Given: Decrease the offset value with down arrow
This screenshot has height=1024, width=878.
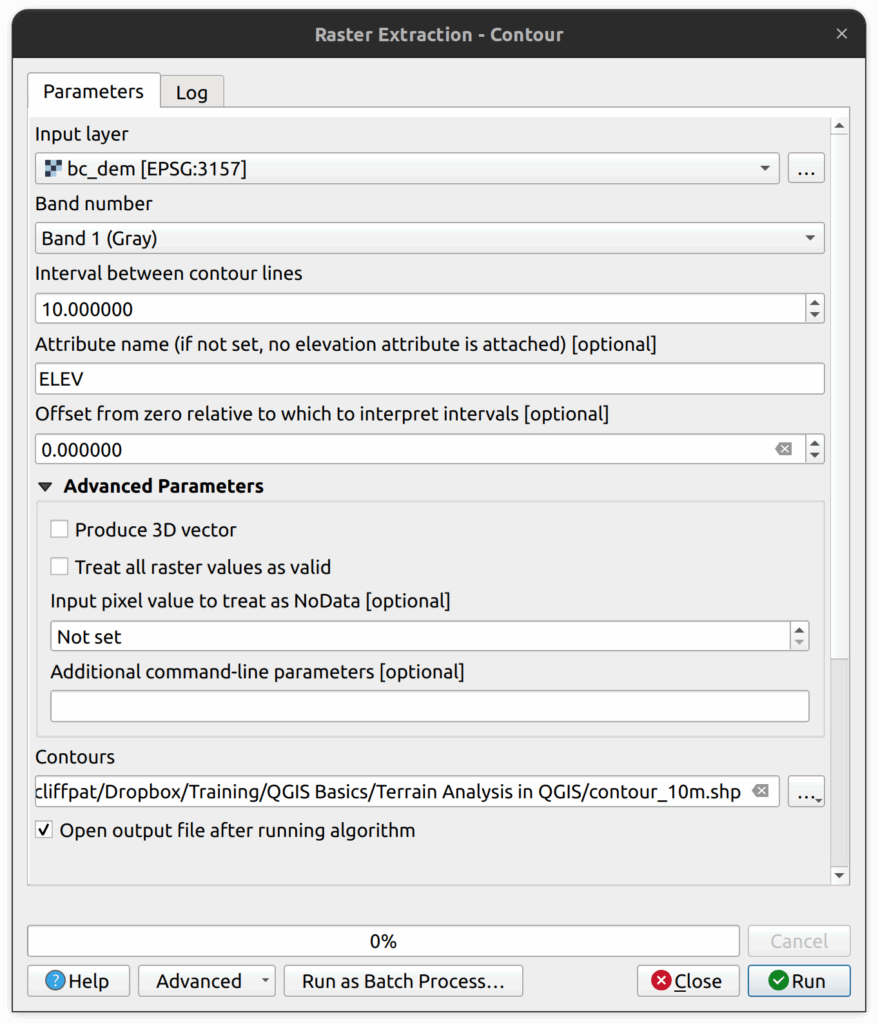Looking at the screenshot, I should [815, 456].
